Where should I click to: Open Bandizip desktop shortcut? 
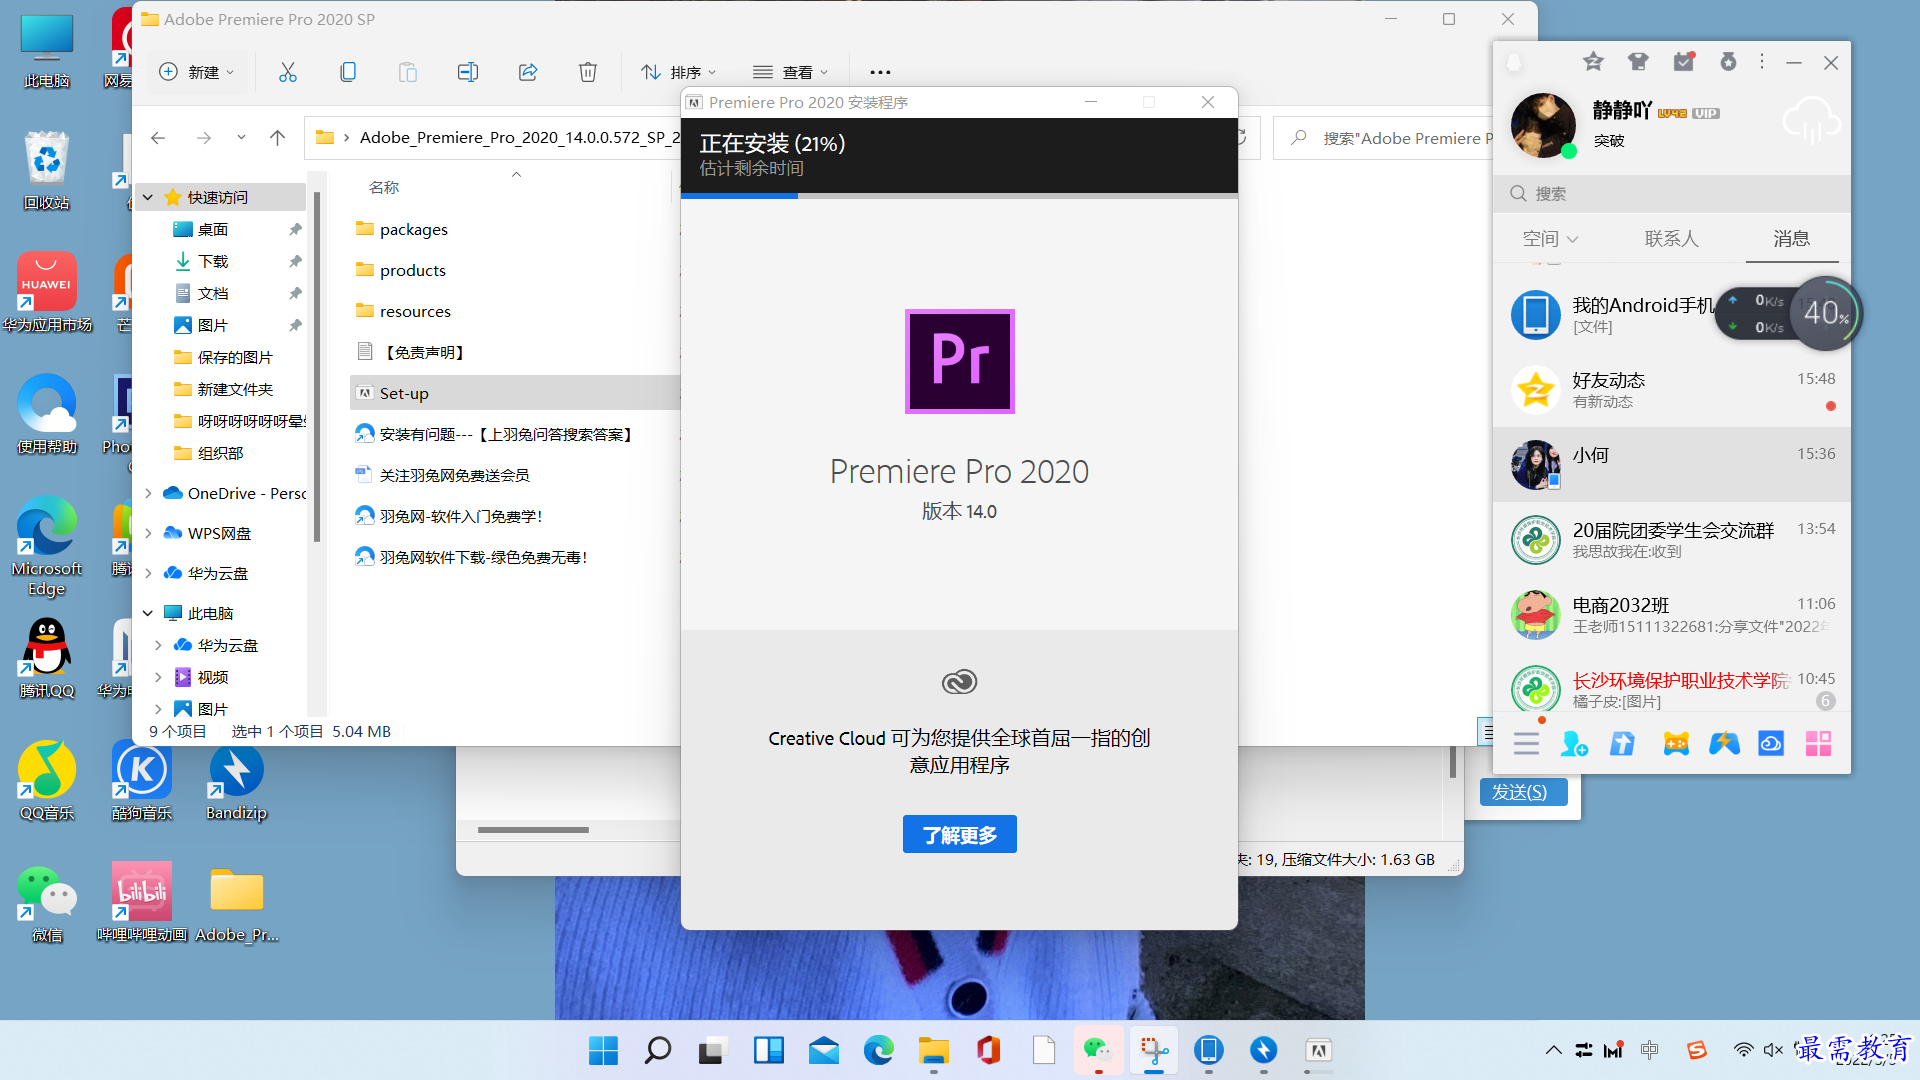click(236, 783)
